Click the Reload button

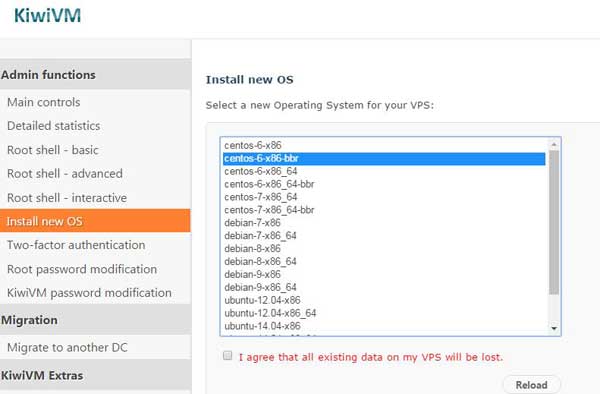pyautogui.click(x=532, y=384)
